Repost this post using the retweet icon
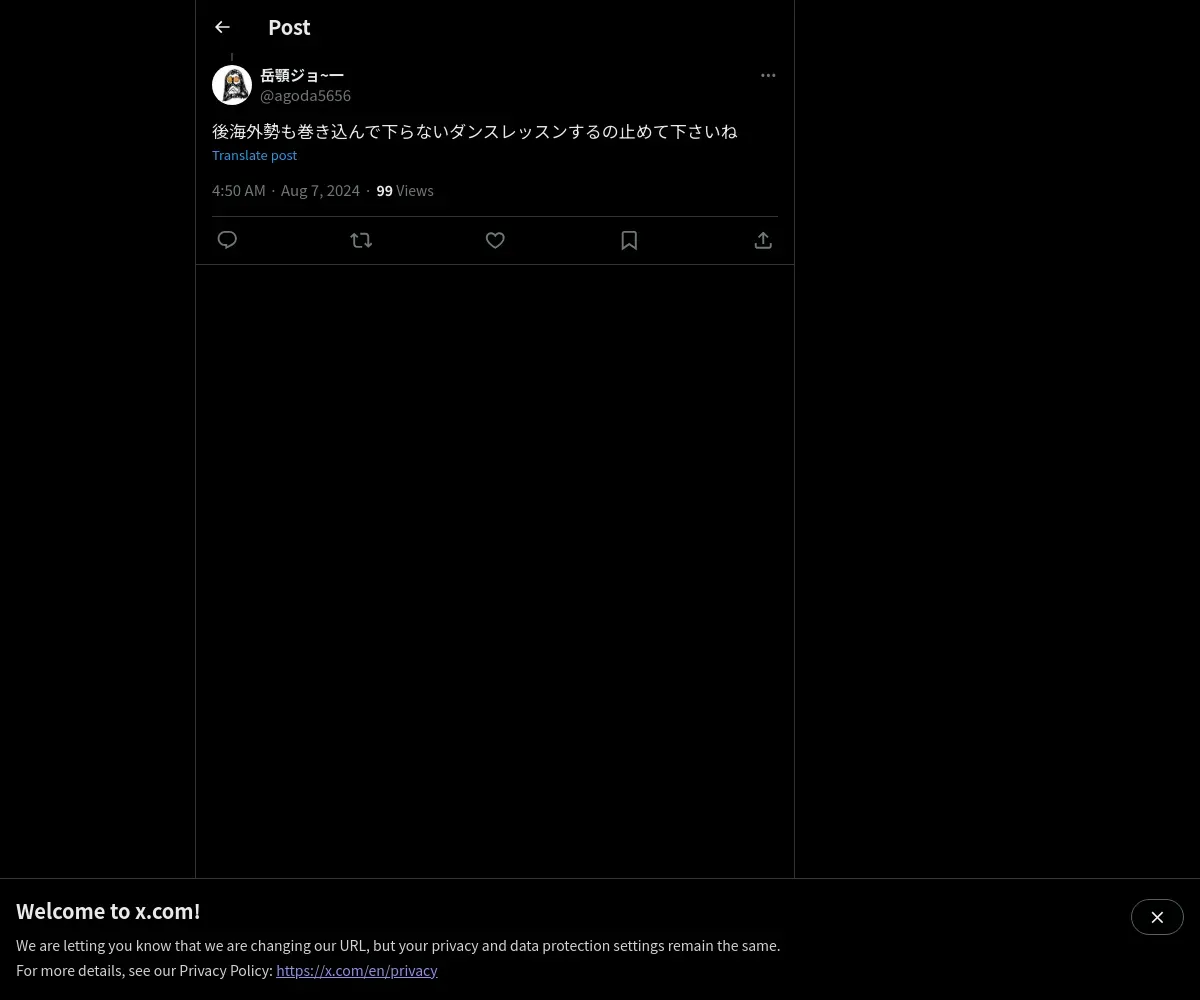The image size is (1200, 1000). coord(361,240)
